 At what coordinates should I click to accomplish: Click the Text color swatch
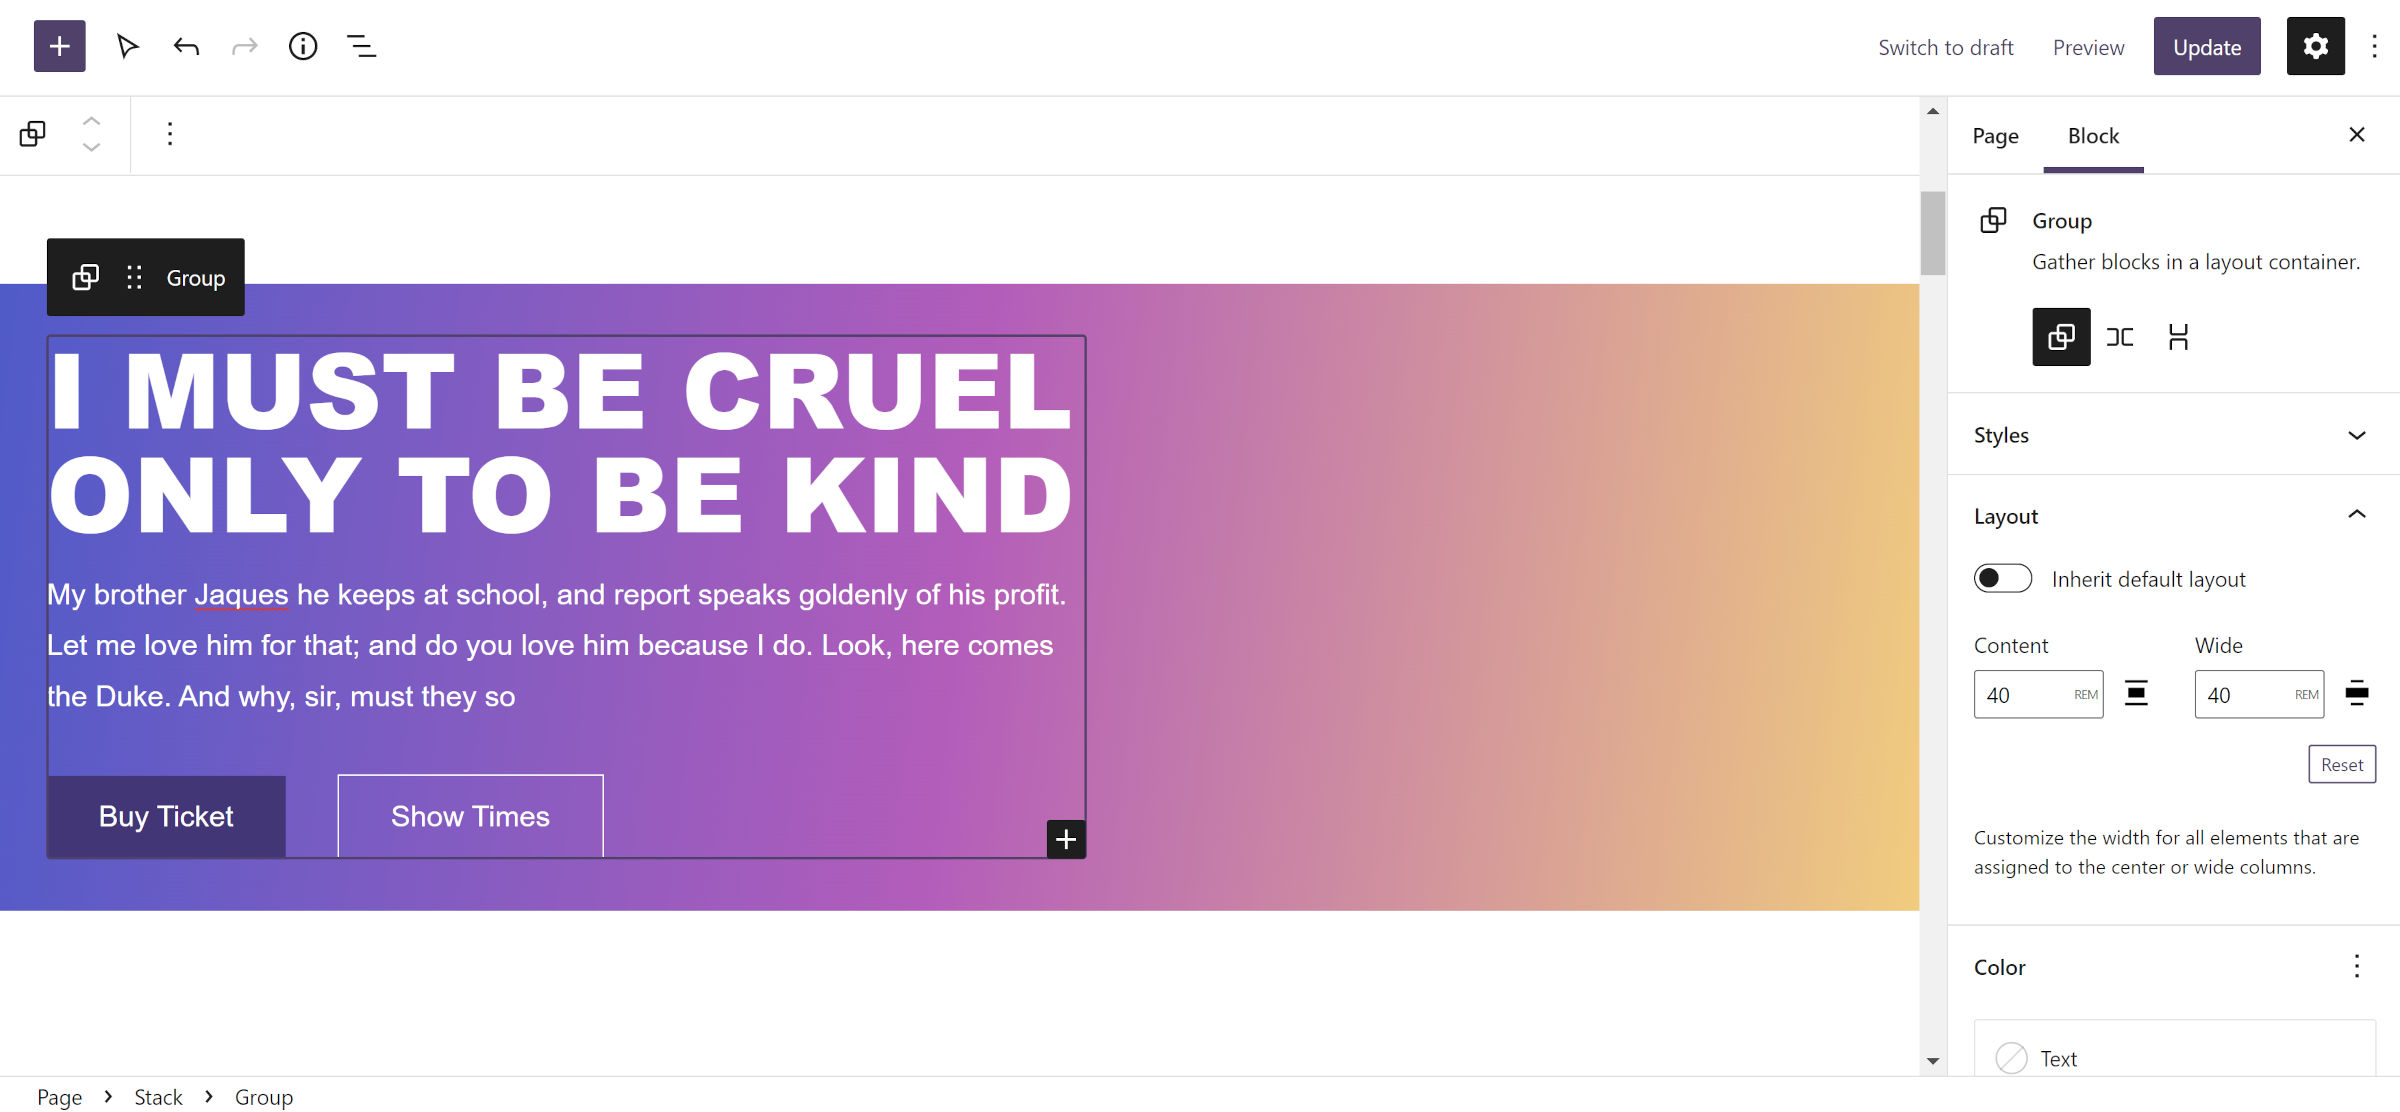[x=2013, y=1057]
